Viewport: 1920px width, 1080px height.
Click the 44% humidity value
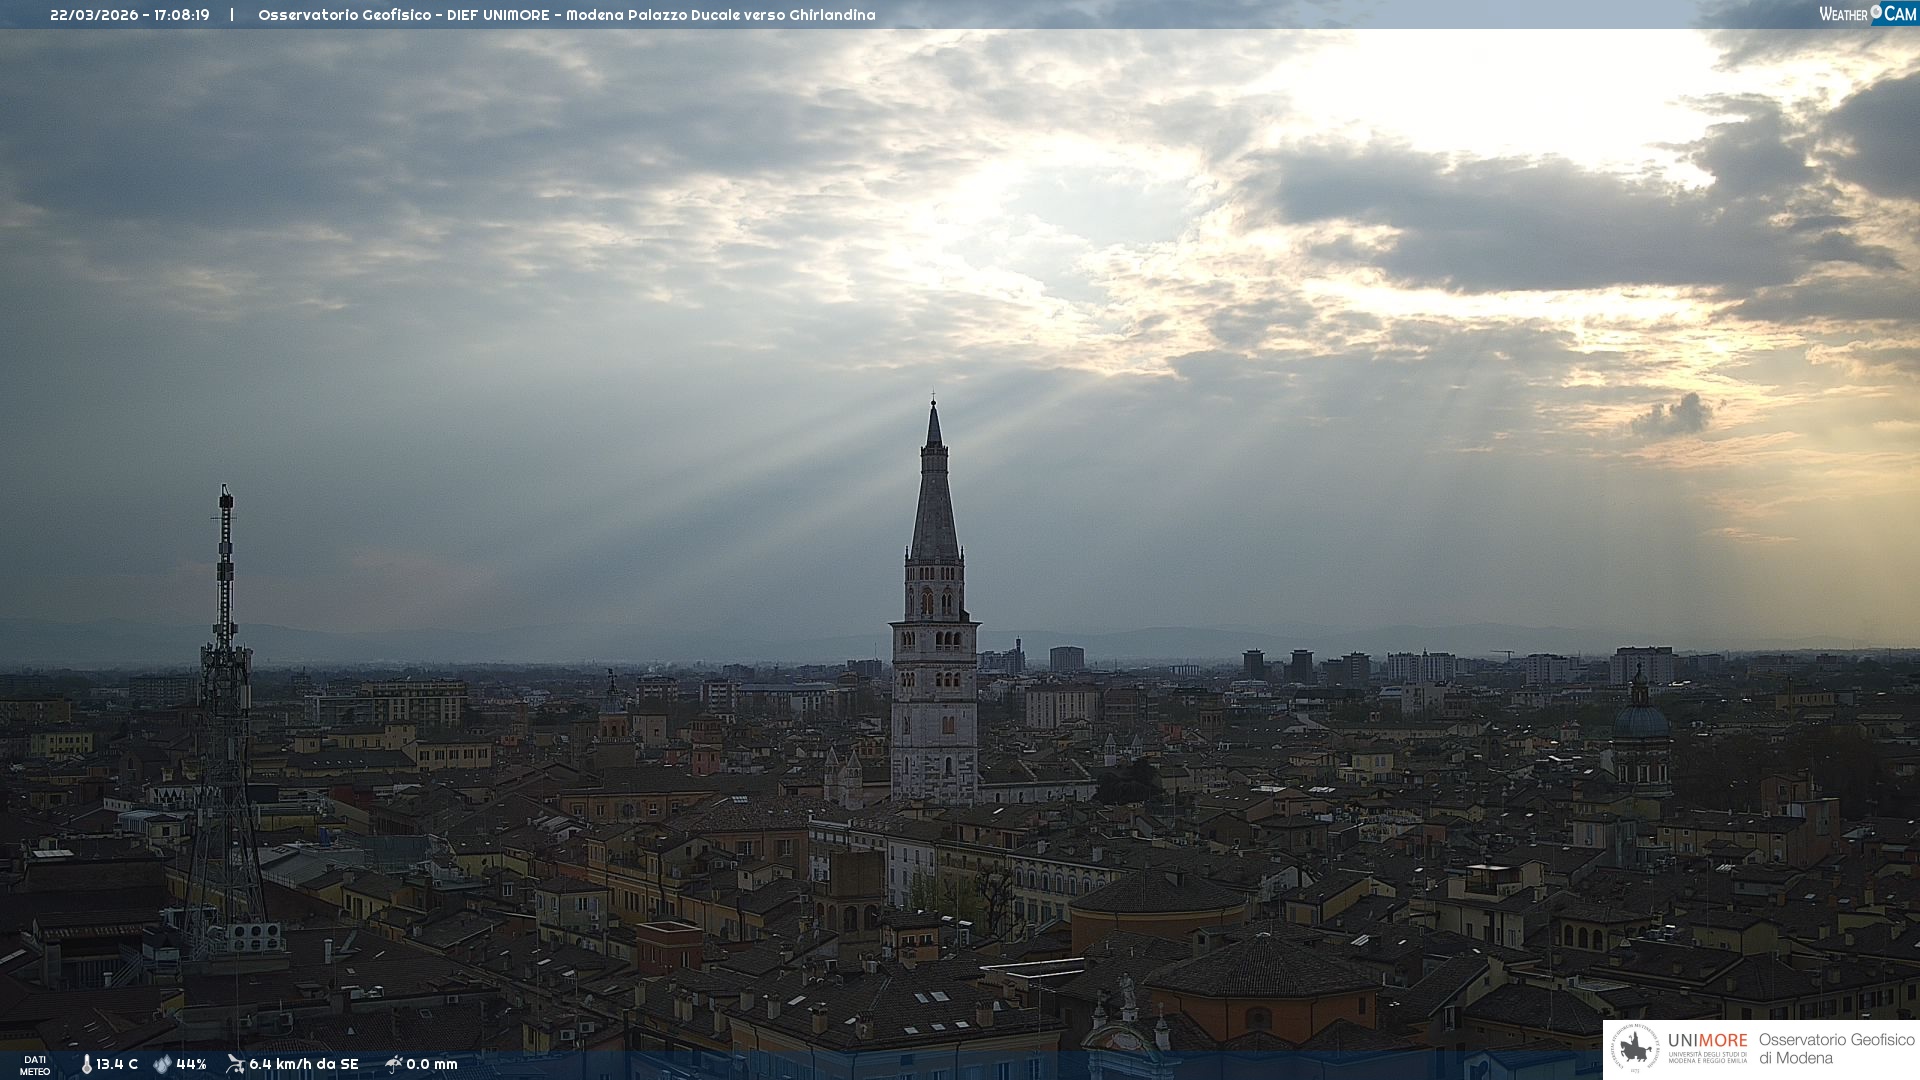click(x=191, y=1065)
